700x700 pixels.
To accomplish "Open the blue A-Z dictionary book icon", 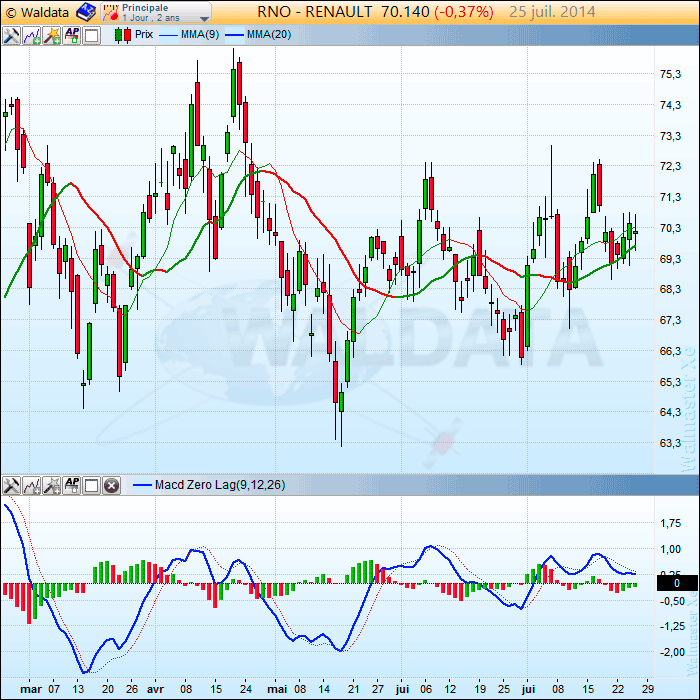I will 86,12.
